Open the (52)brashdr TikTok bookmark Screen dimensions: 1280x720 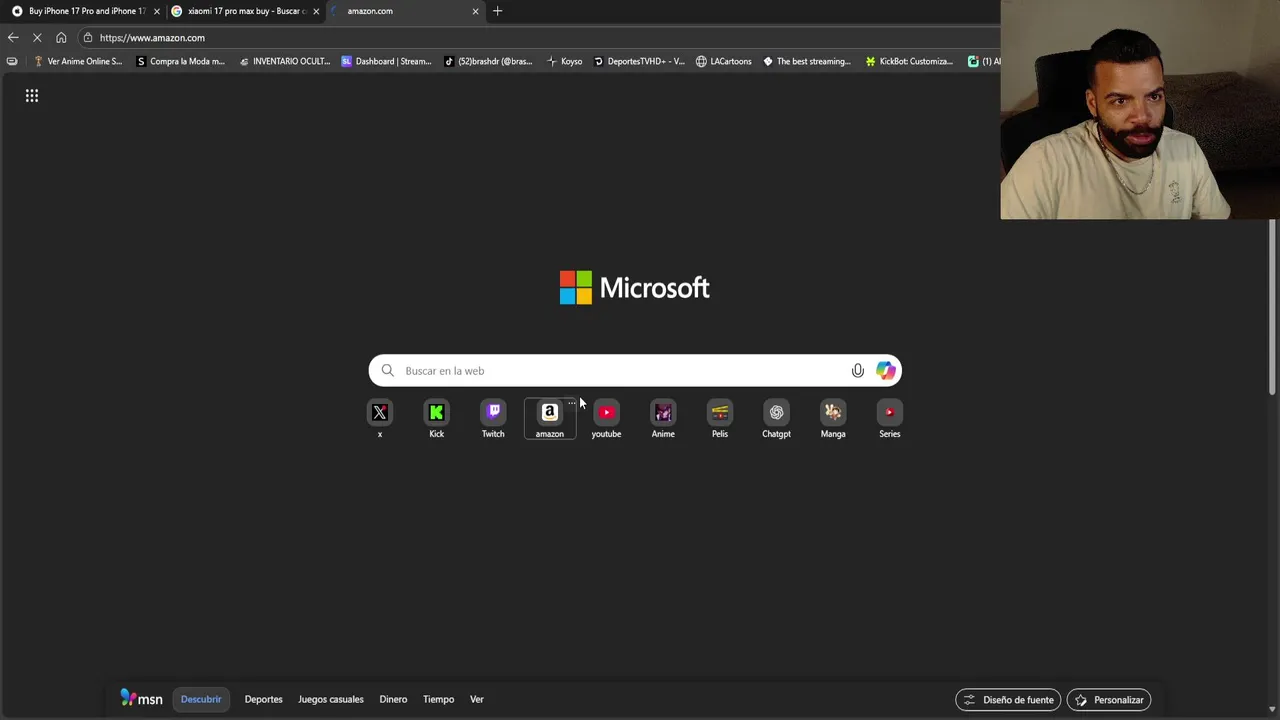tap(488, 61)
